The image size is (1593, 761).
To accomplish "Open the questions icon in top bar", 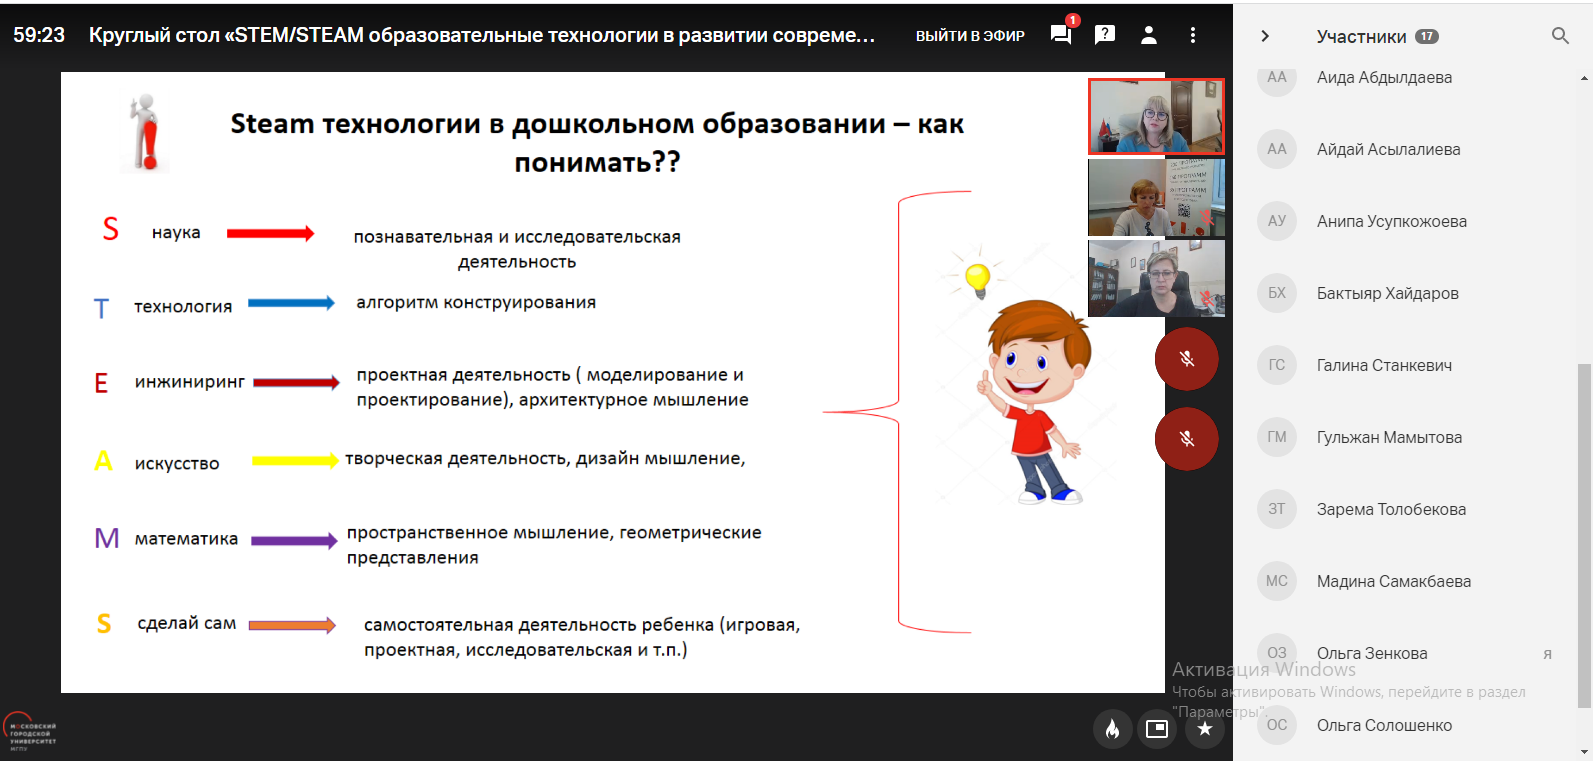I will pos(1105,35).
